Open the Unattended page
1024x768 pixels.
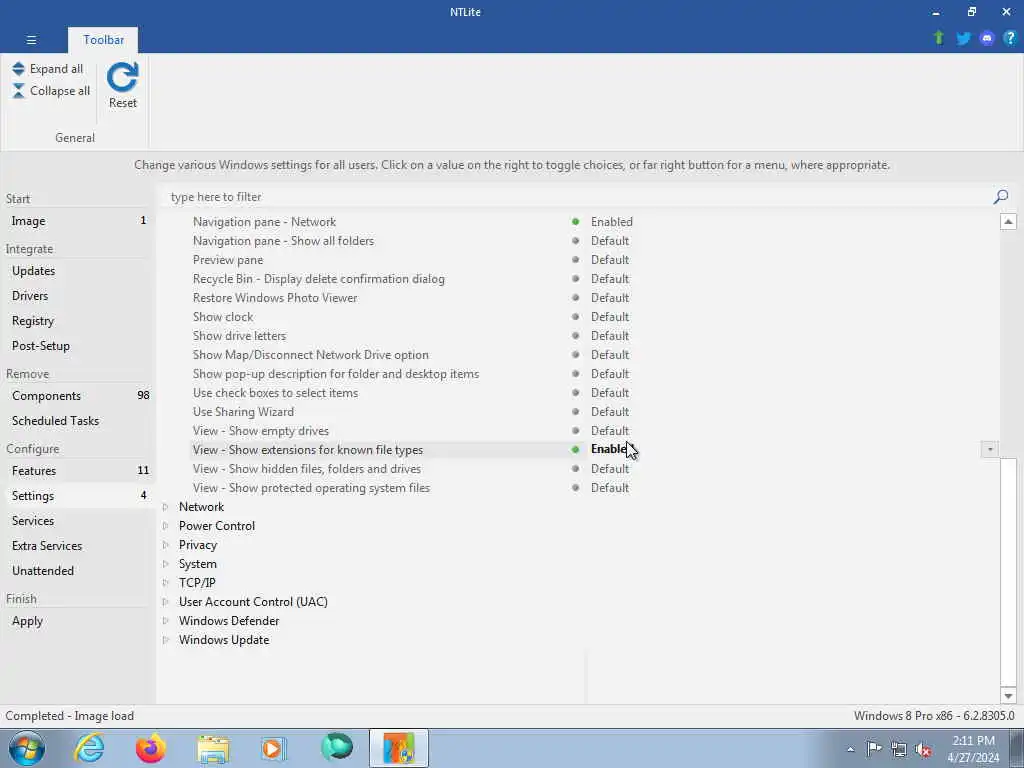(x=78, y=571)
